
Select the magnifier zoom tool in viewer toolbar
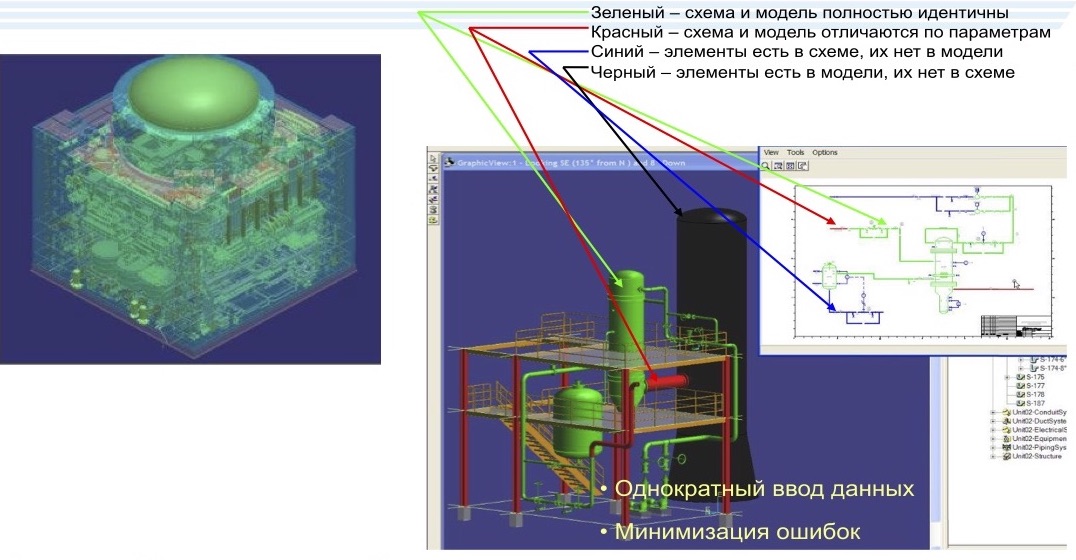coord(766,166)
